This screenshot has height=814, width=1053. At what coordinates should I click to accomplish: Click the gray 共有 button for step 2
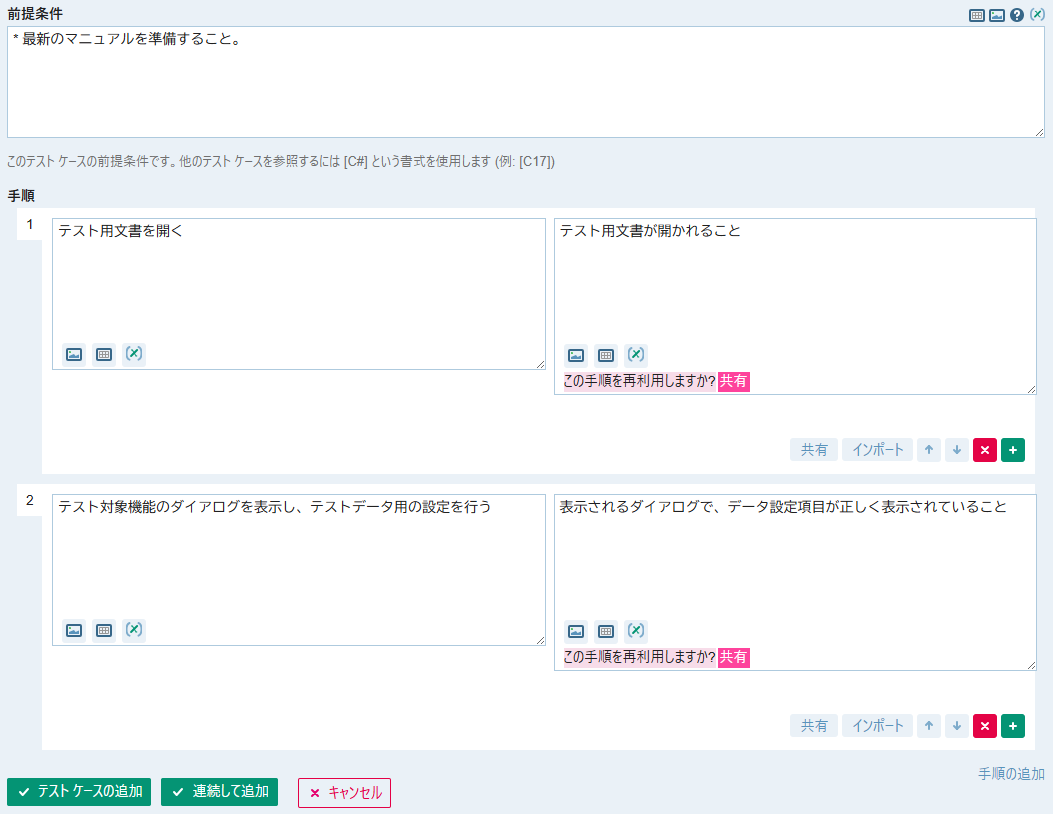coord(814,726)
